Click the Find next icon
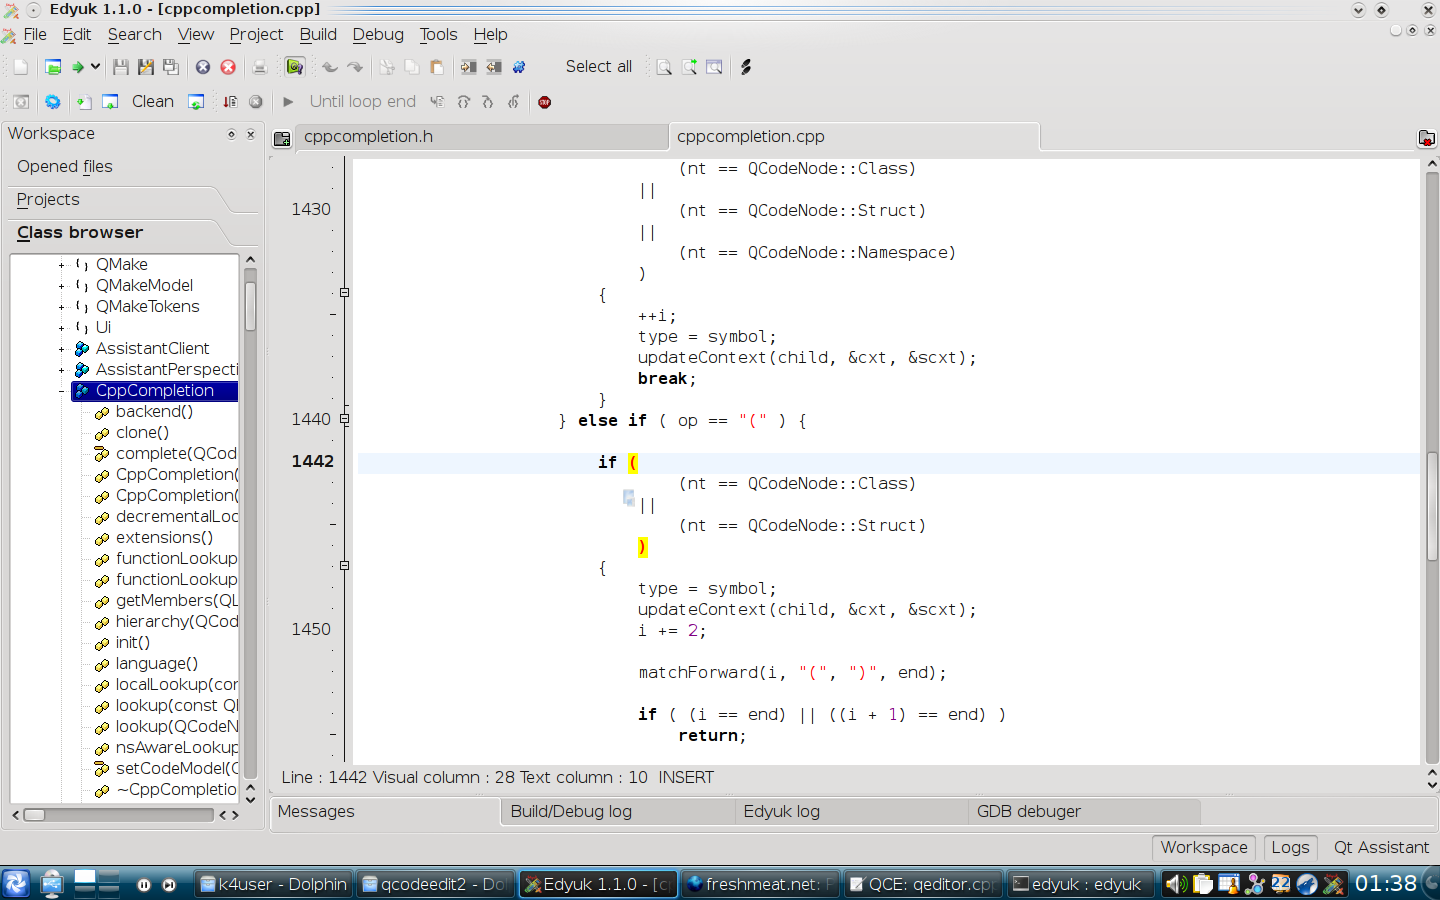 click(689, 67)
